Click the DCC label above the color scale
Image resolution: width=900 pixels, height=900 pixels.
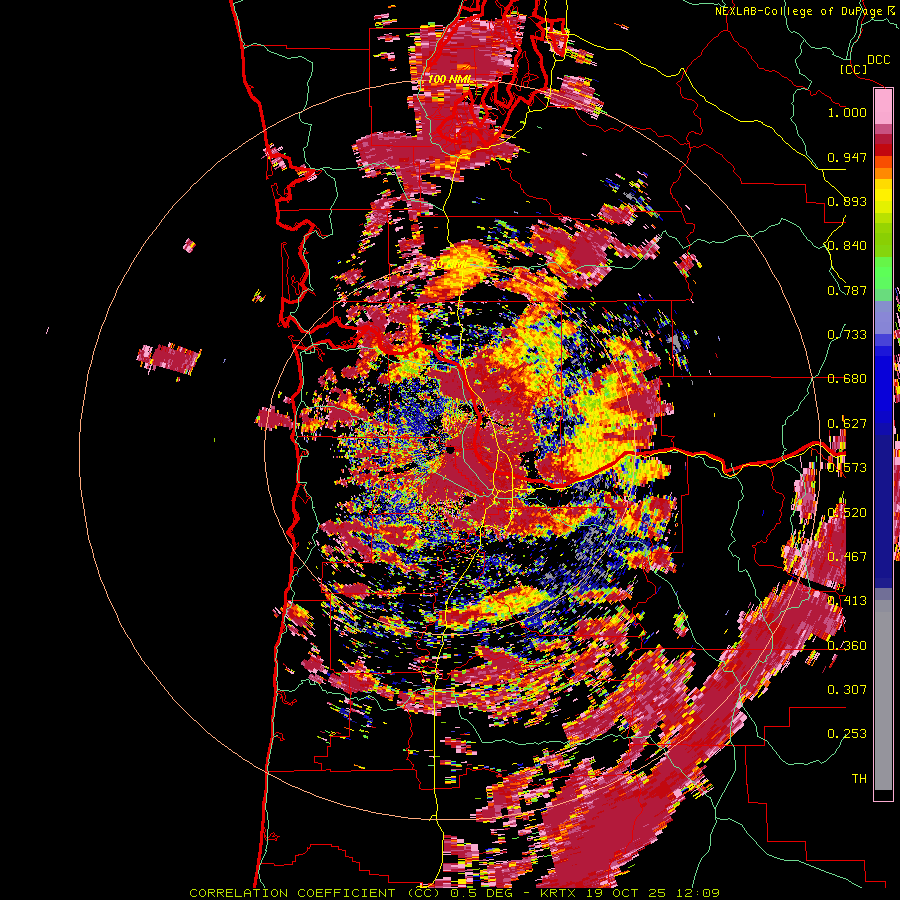pos(878,60)
